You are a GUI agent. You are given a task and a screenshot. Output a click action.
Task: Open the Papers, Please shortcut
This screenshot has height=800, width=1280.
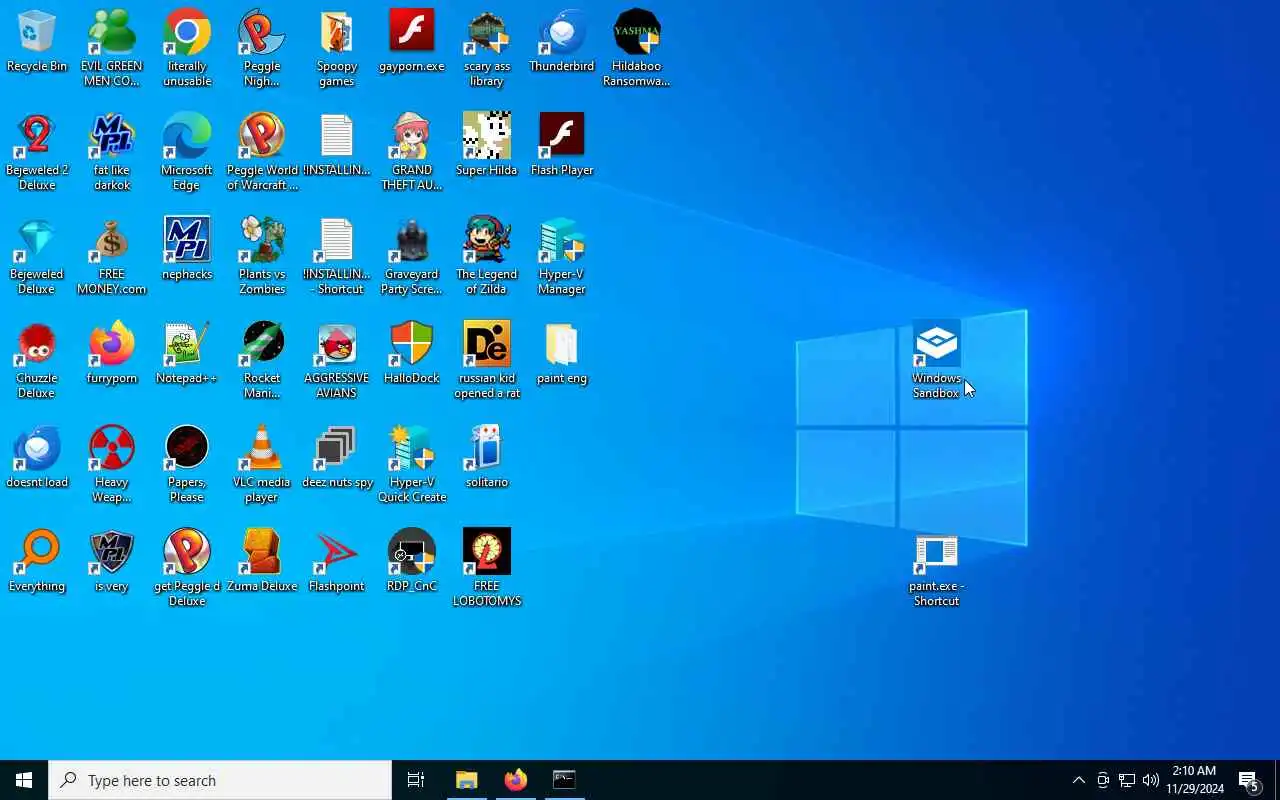pyautogui.click(x=187, y=464)
